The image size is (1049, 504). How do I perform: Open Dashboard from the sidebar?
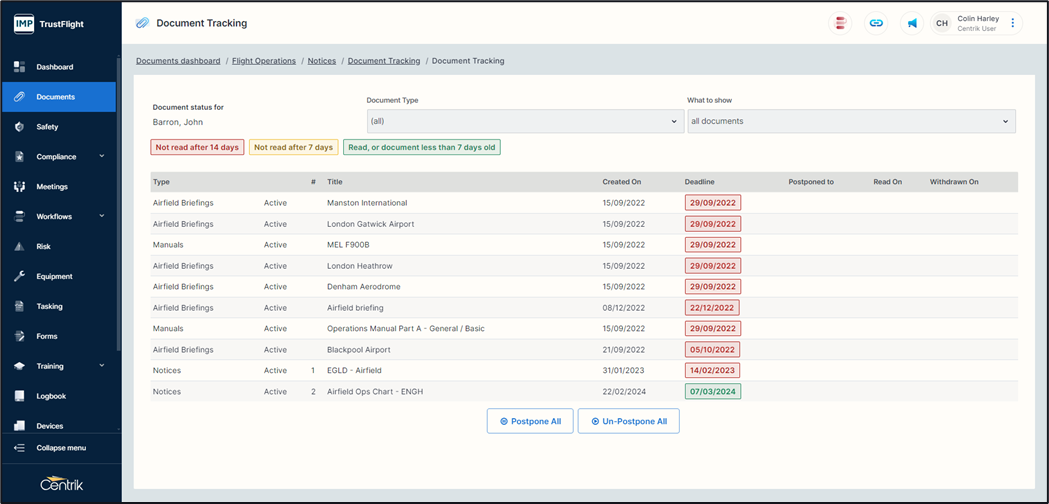pyautogui.click(x=55, y=67)
